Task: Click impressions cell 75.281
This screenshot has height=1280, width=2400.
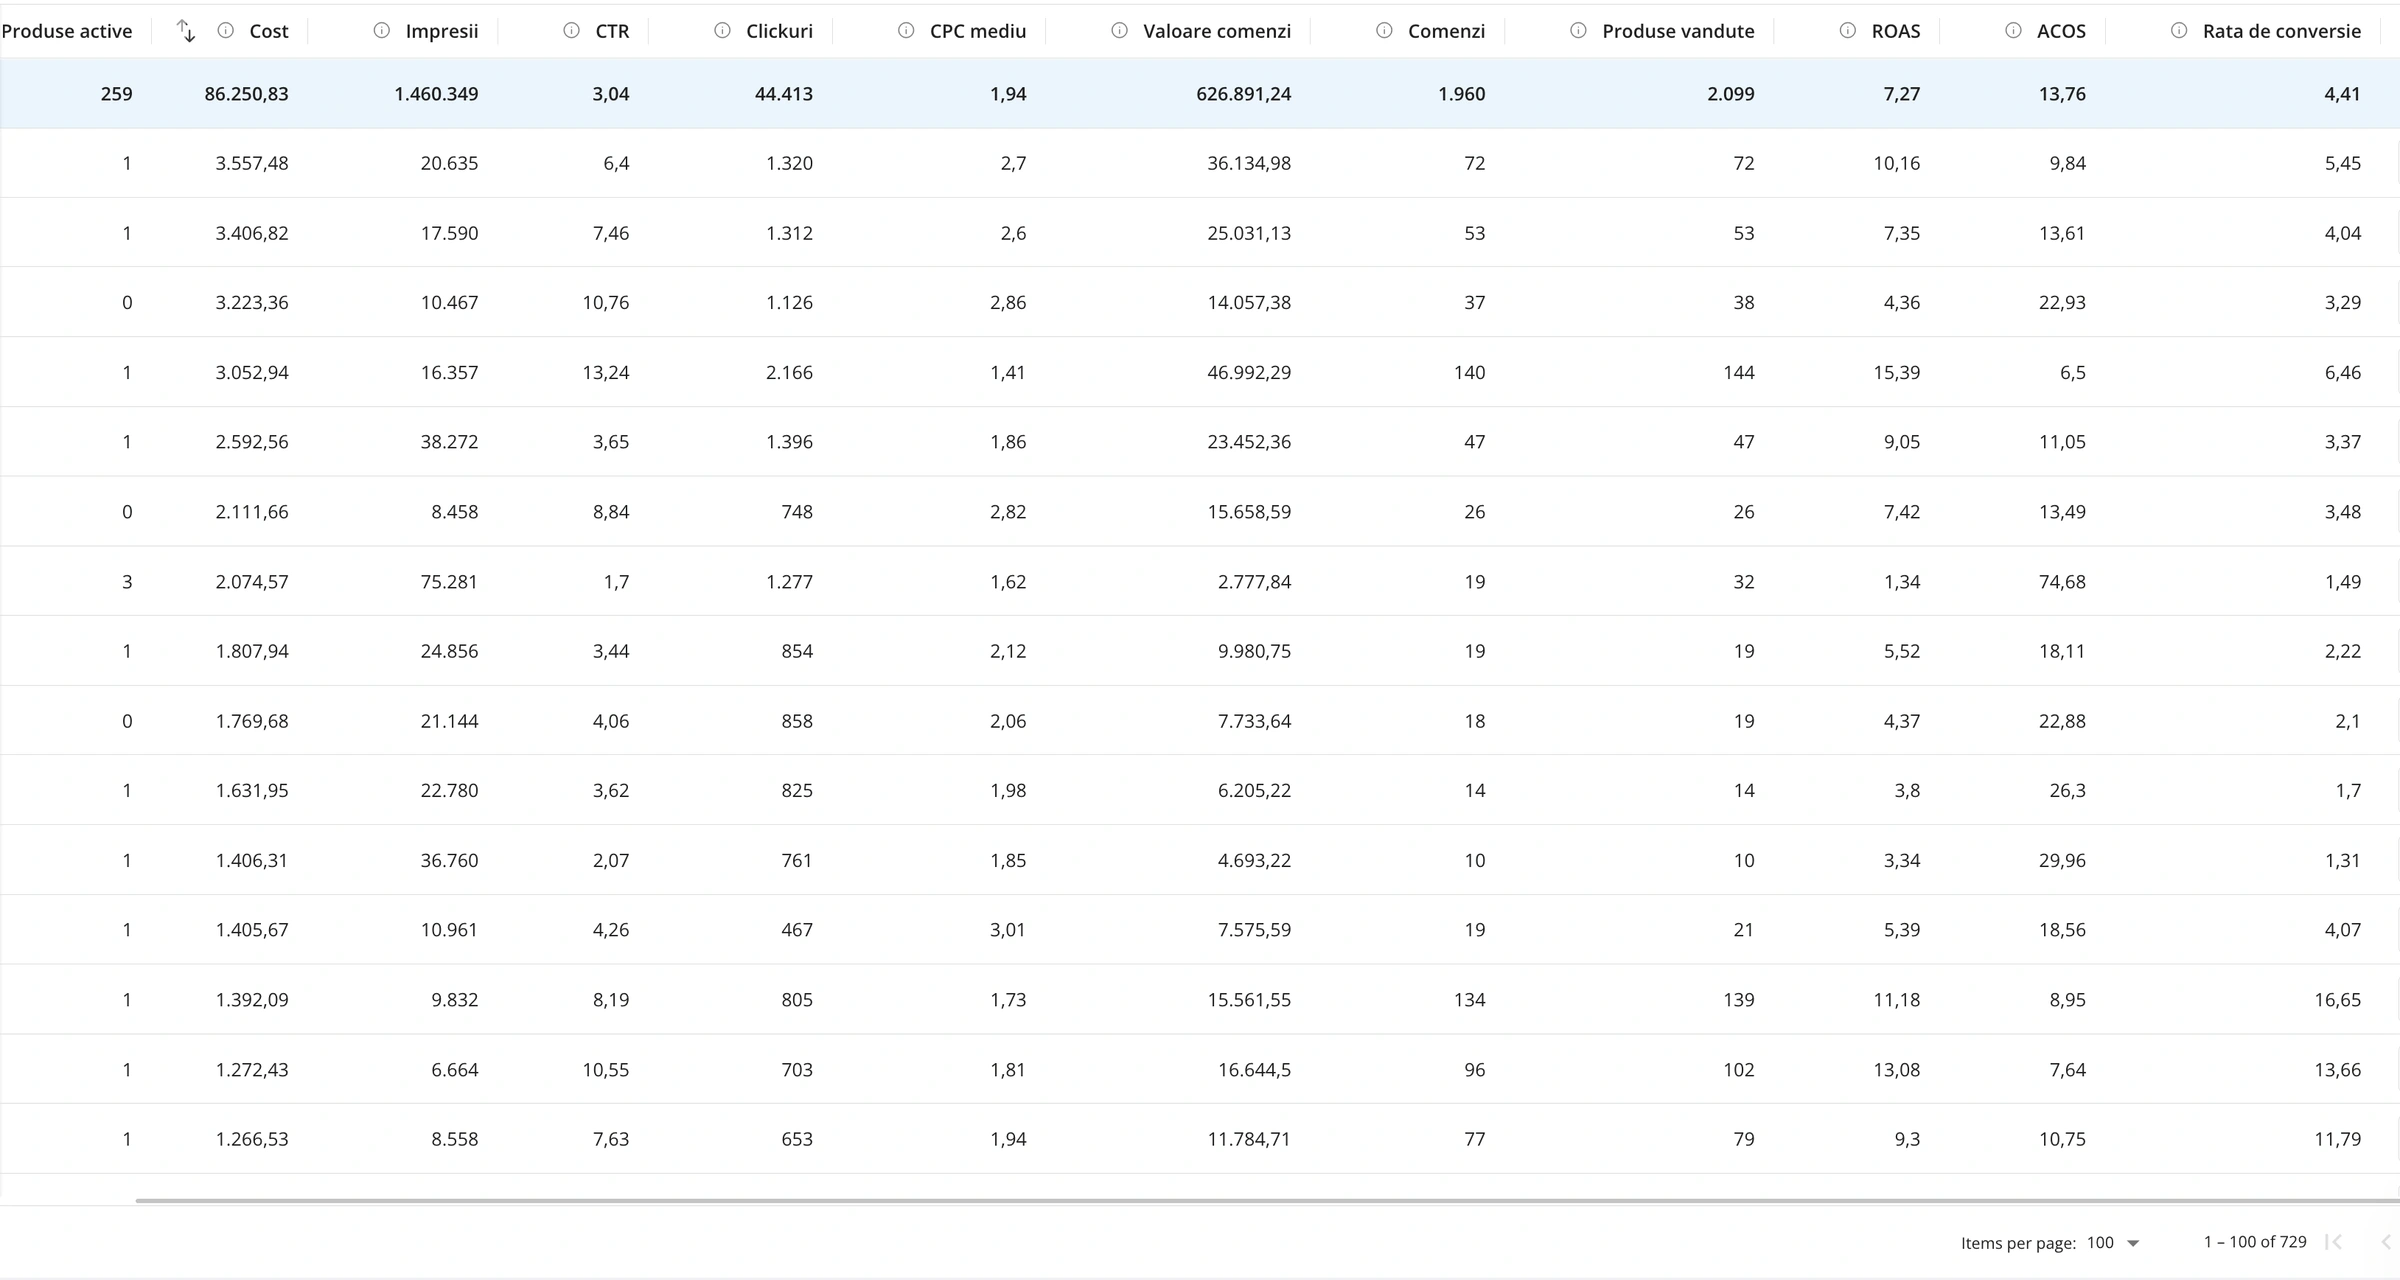Action: coord(449,581)
